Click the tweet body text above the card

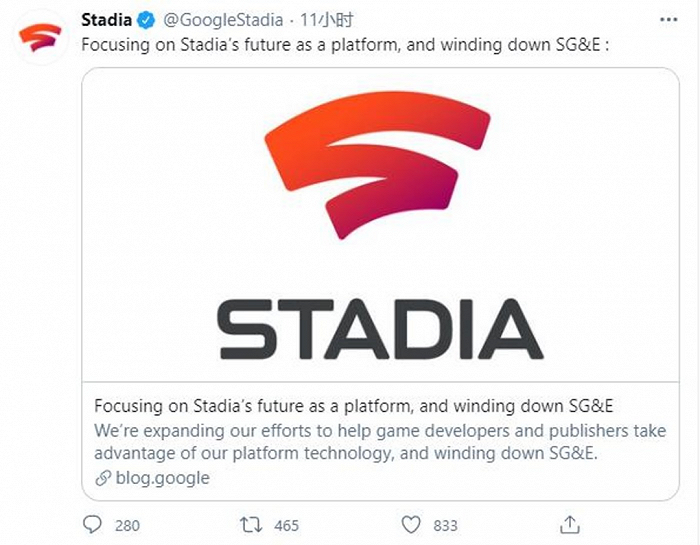[x=342, y=46]
